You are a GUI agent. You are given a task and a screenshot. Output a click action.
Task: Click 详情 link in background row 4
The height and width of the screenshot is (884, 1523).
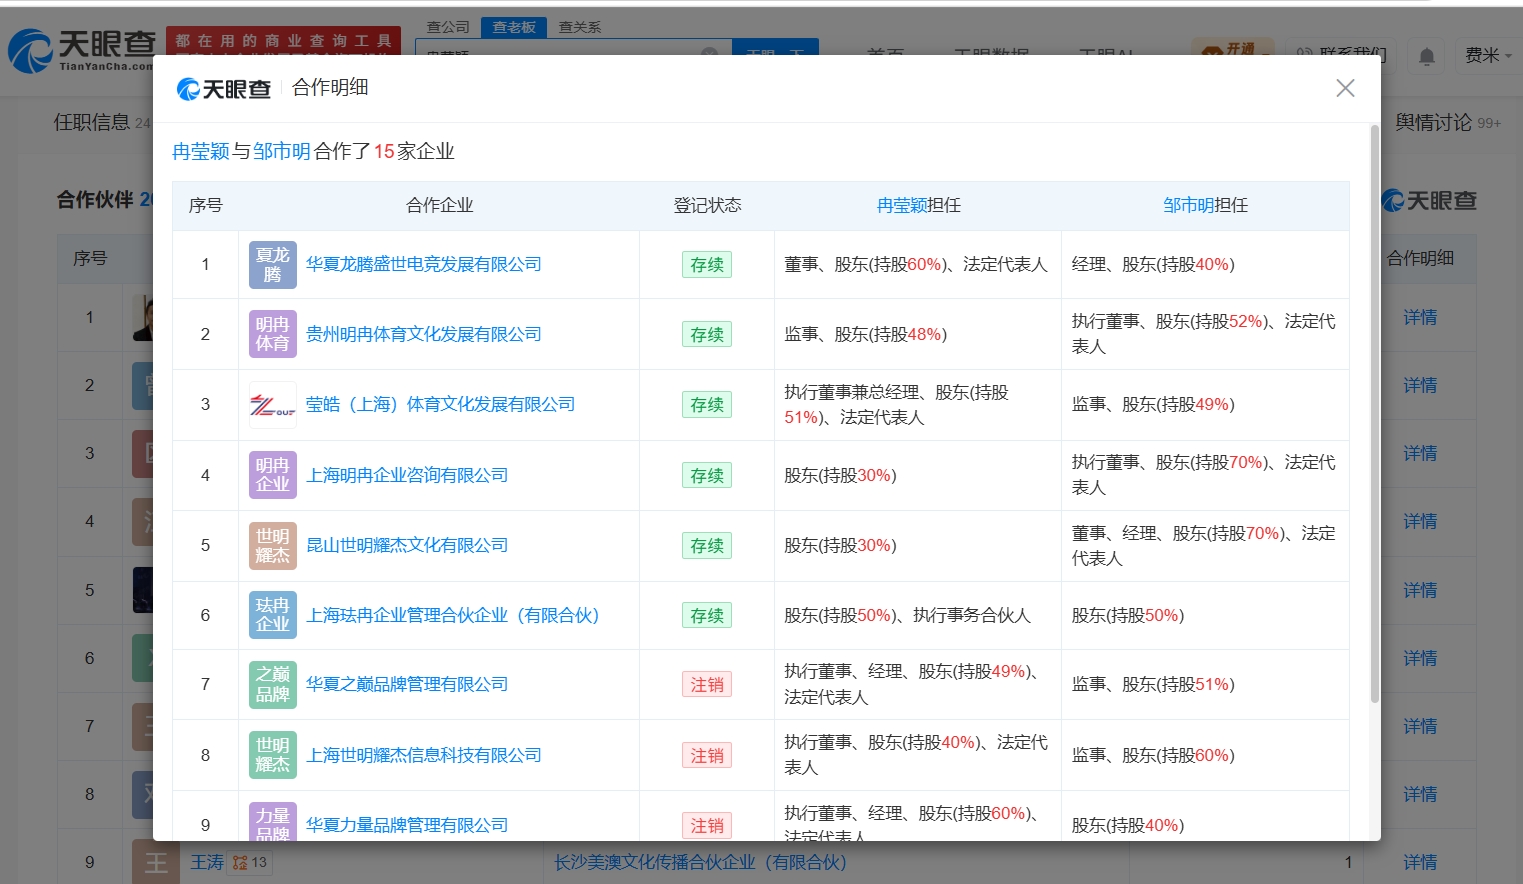coord(1420,521)
